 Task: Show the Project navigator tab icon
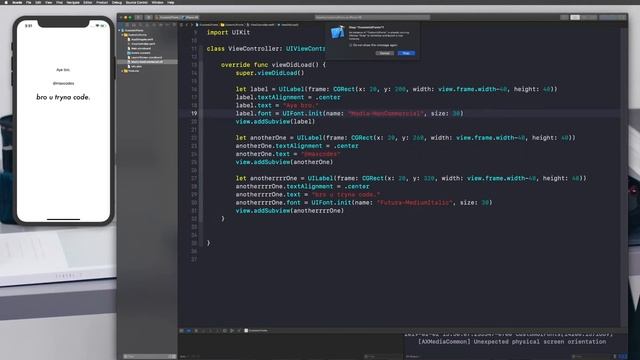pos(121,25)
